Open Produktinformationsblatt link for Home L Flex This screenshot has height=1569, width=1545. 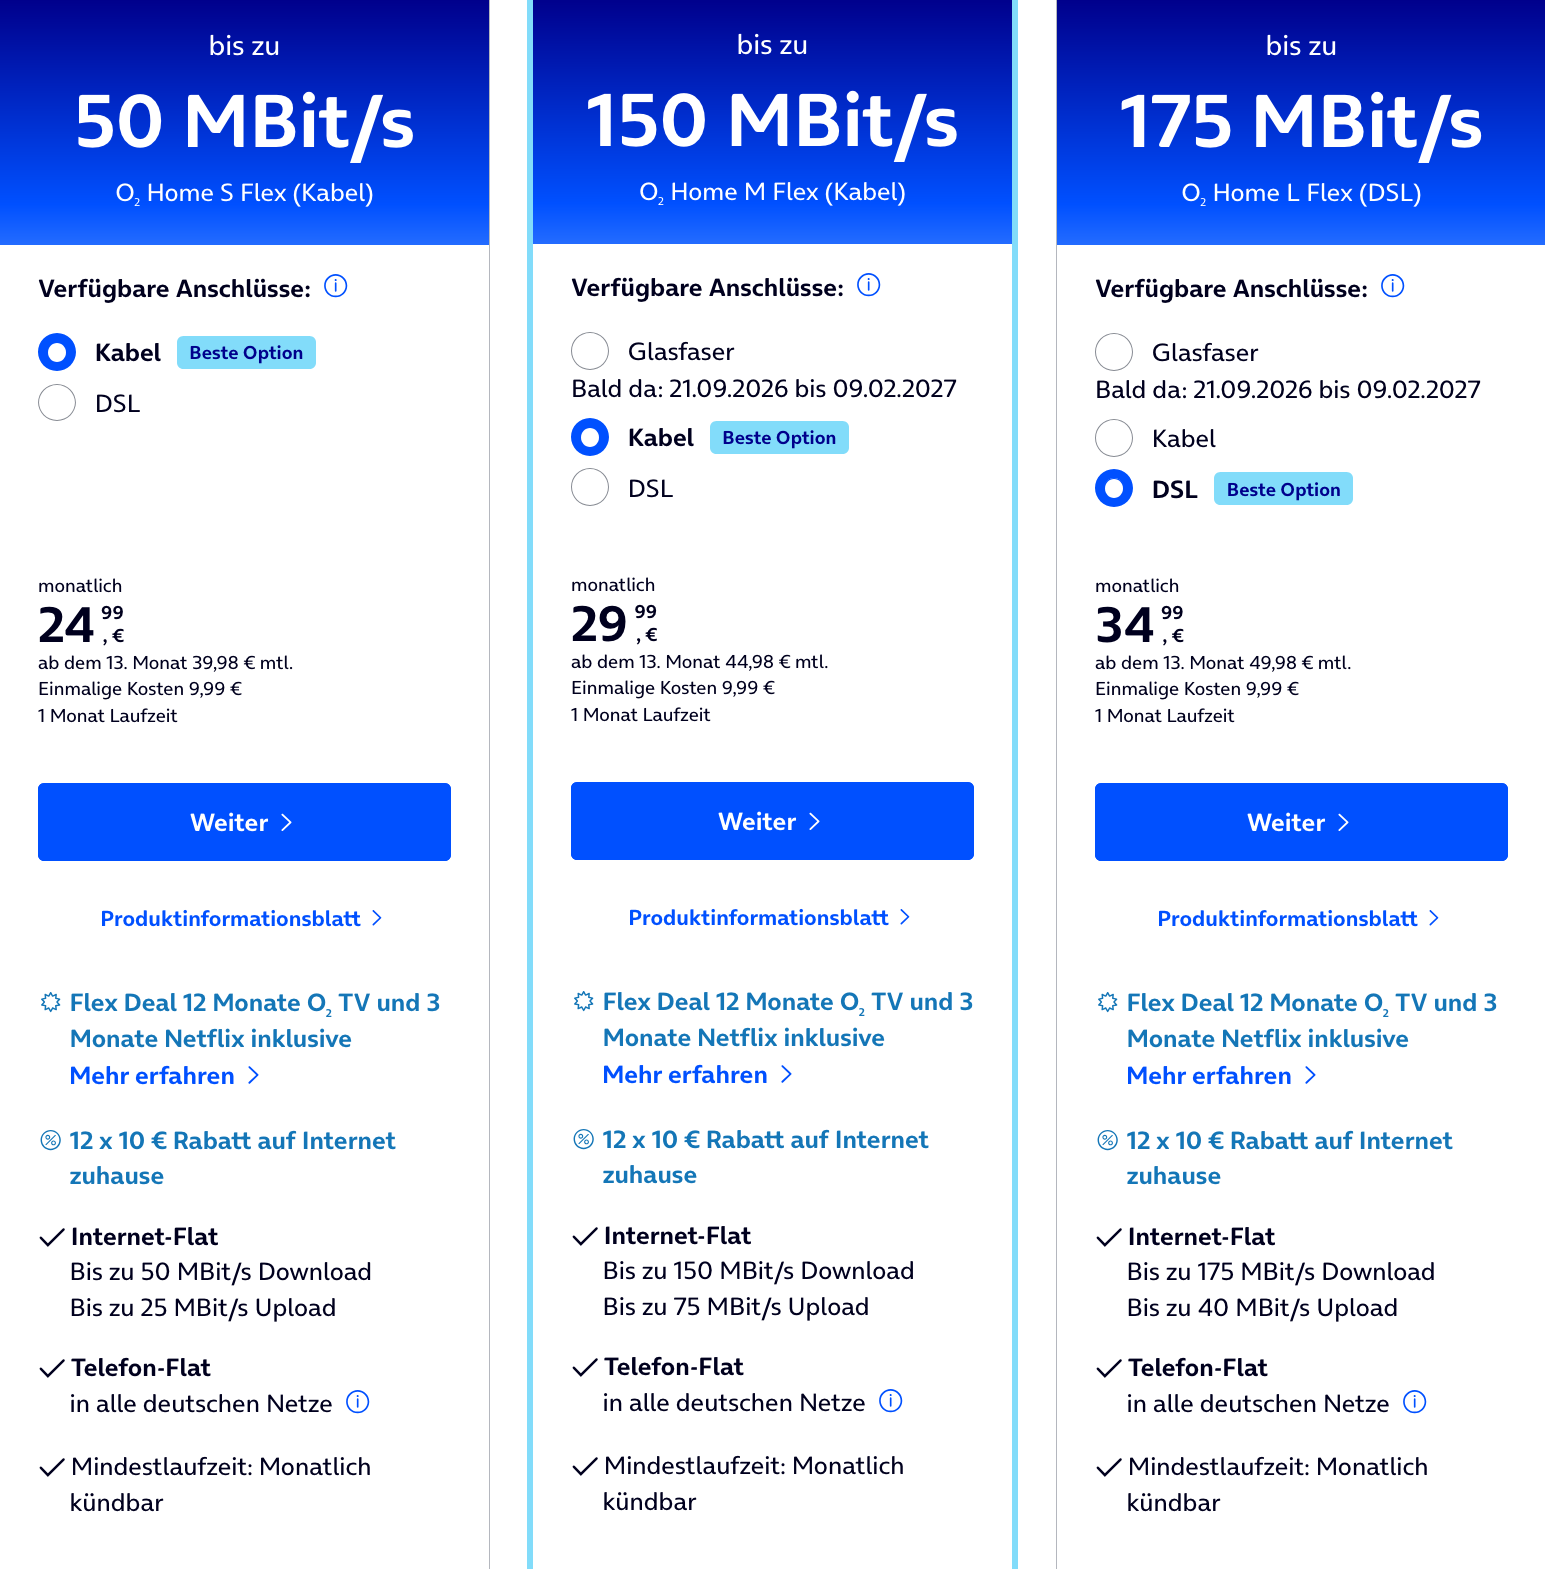pyautogui.click(x=1299, y=919)
